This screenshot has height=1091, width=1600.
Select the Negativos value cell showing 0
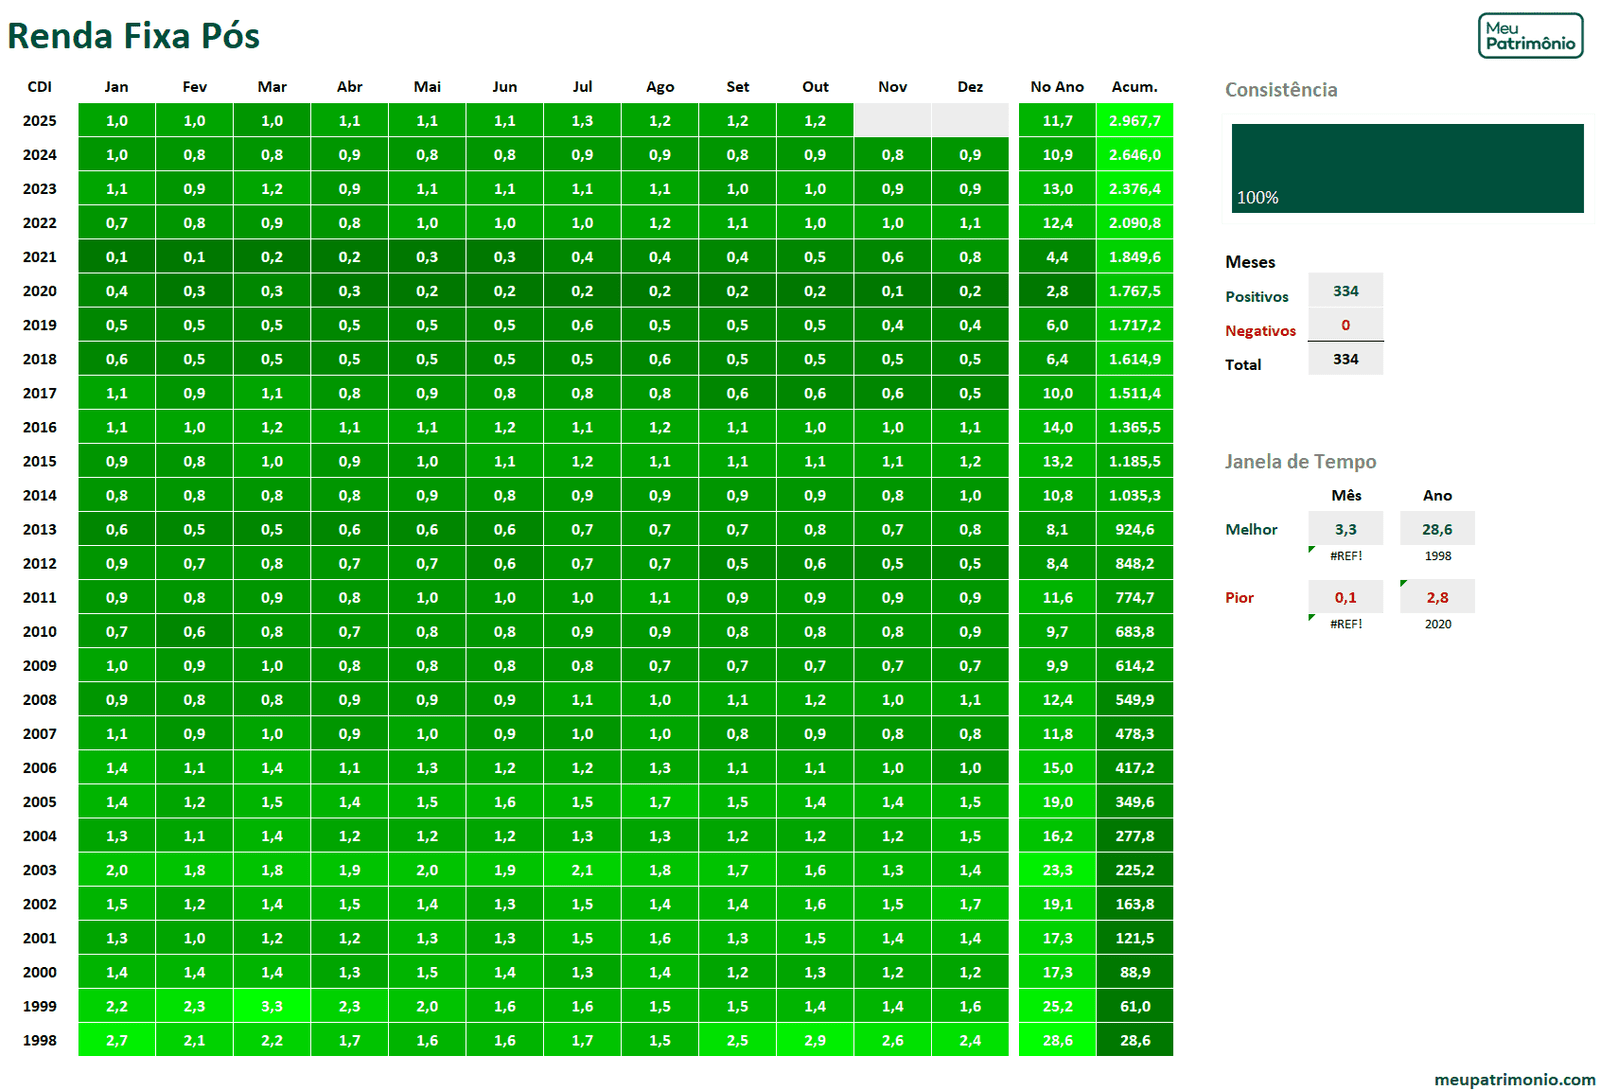1345,325
